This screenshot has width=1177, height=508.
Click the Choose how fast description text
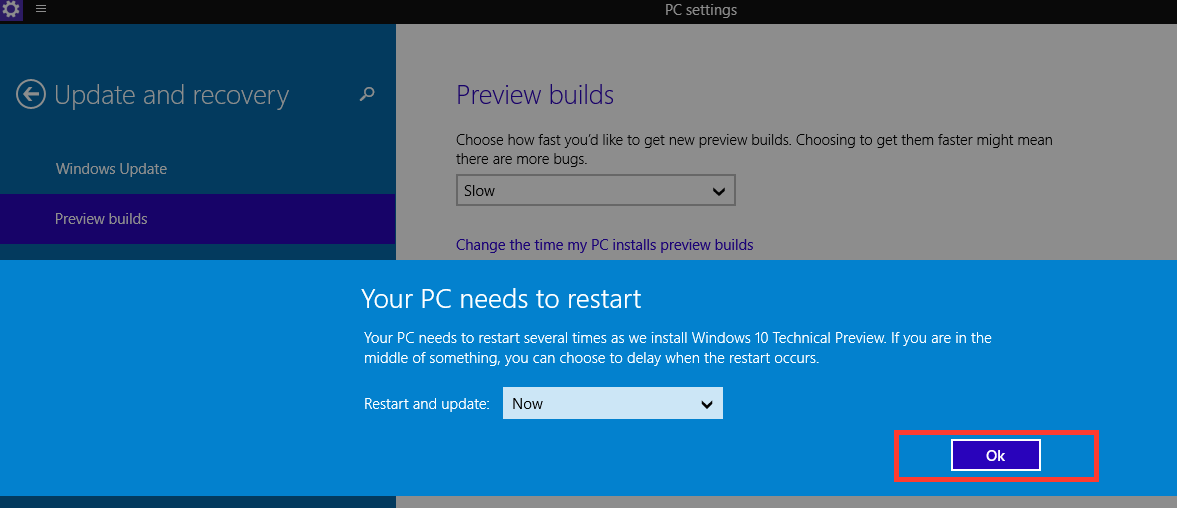(x=754, y=149)
